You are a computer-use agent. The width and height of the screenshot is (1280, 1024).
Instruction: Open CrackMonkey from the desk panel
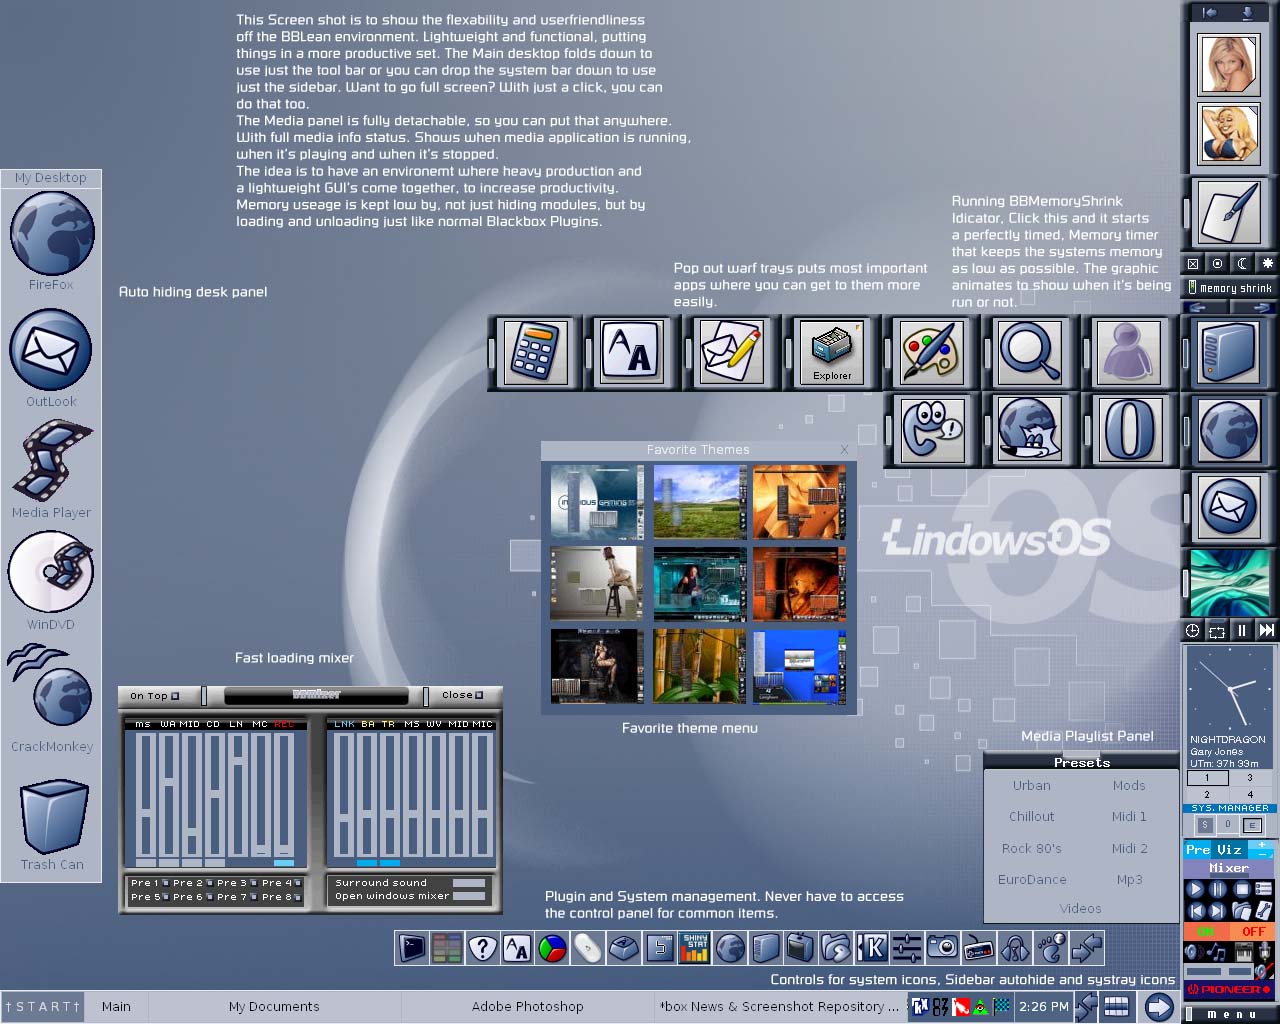[50, 686]
